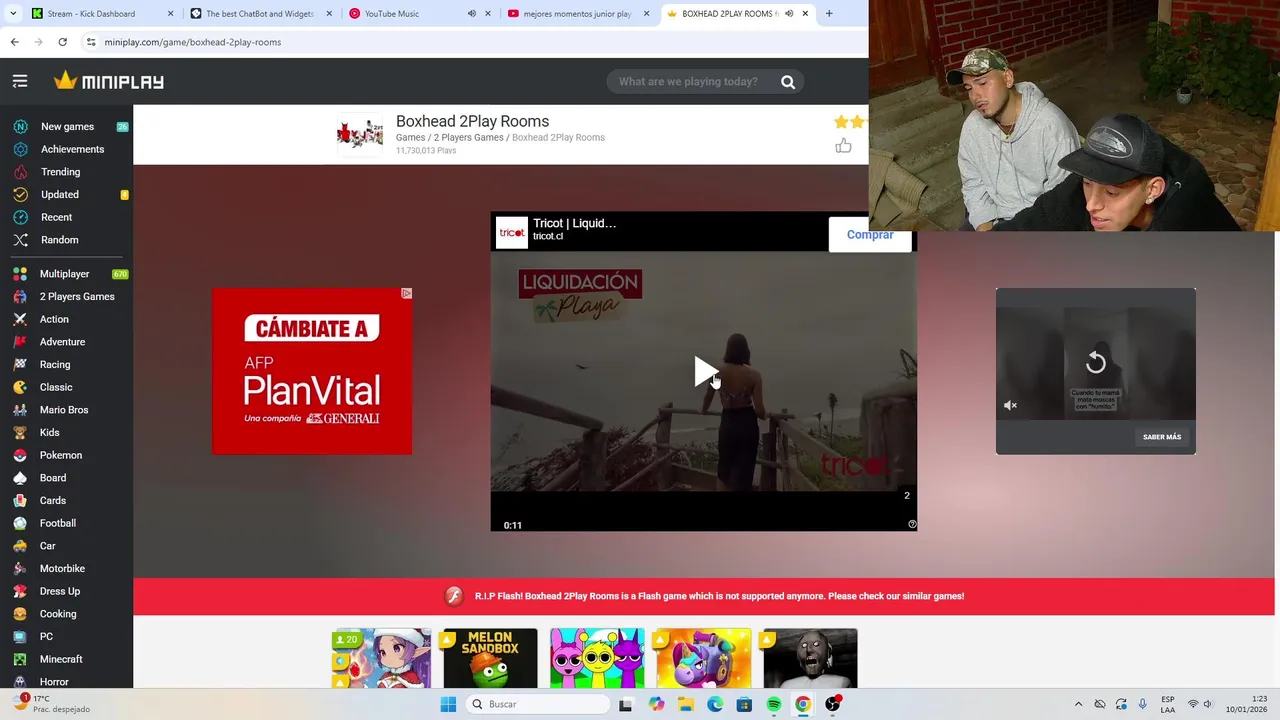Open the Cooking category
This screenshot has height=720, width=1280.
point(58,614)
